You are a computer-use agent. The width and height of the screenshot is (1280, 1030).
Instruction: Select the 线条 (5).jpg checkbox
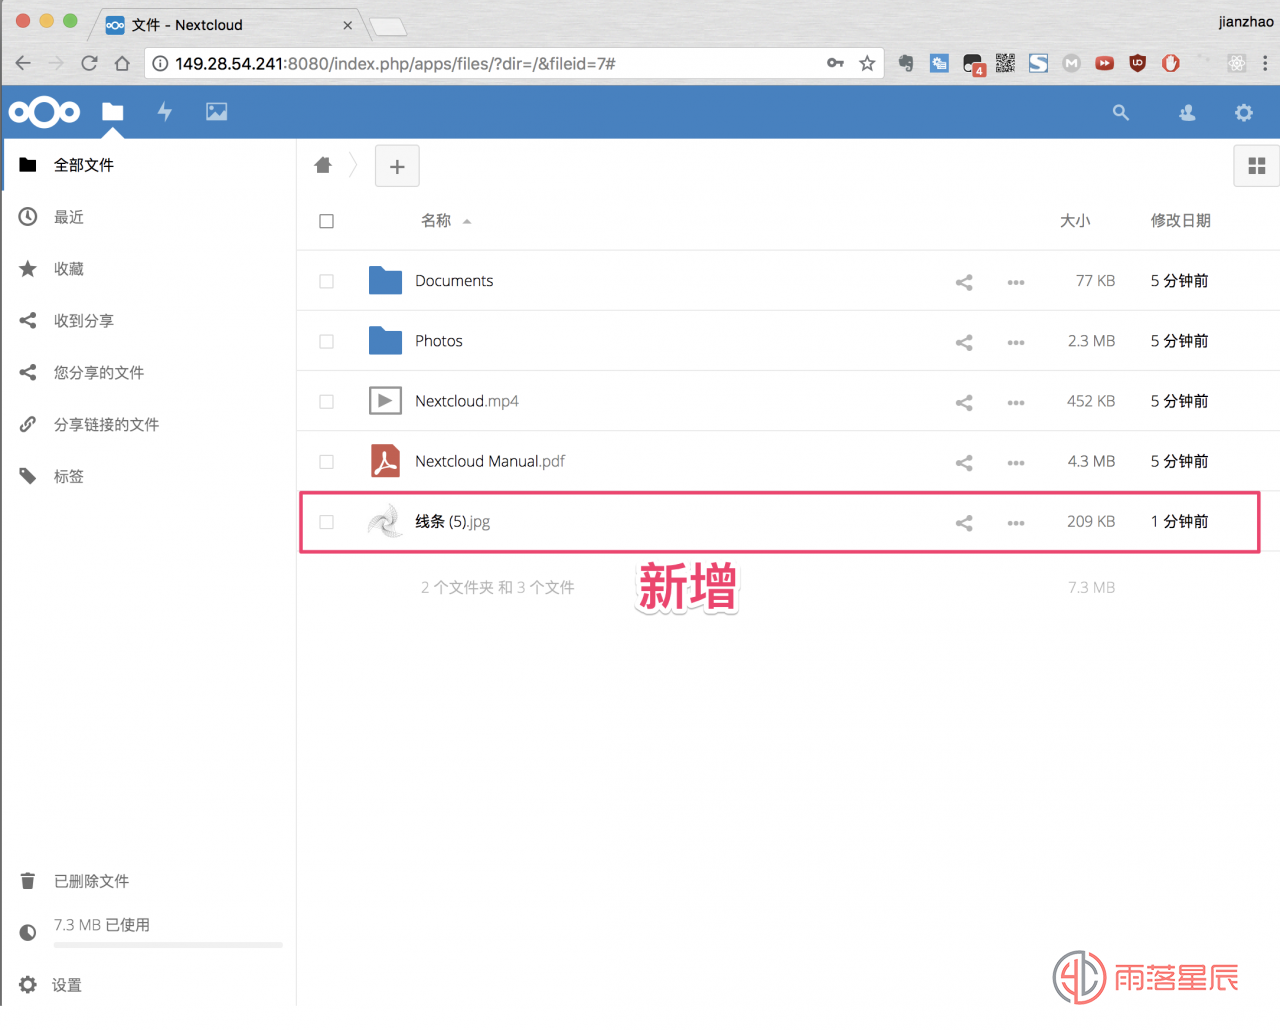point(326,521)
